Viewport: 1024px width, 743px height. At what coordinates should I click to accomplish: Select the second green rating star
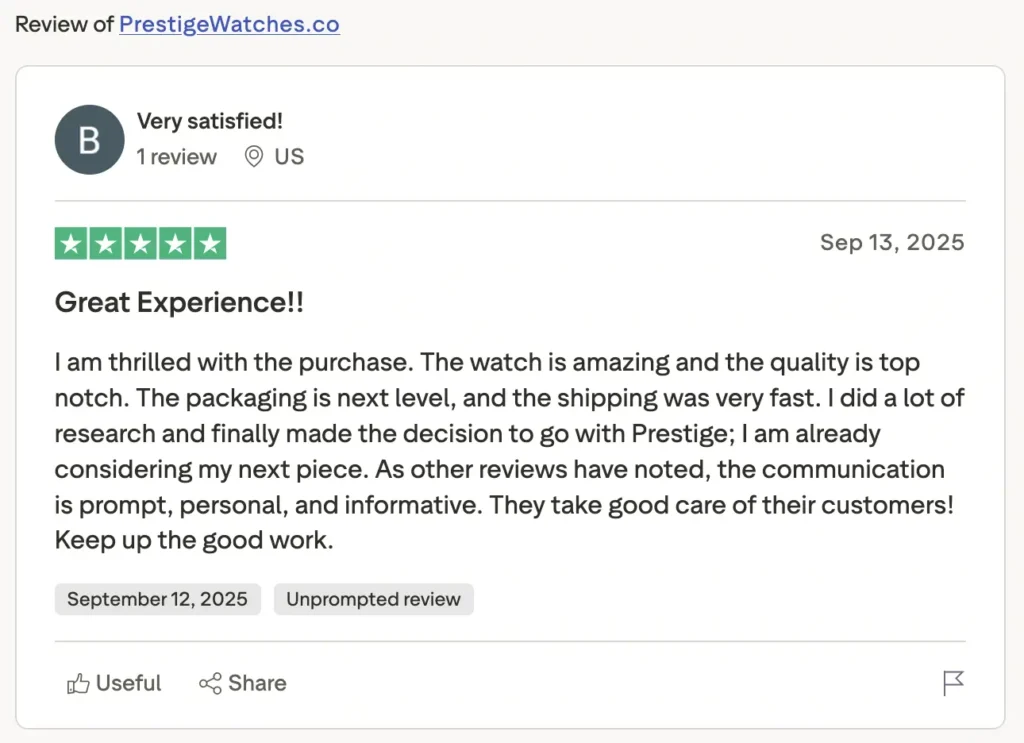(x=106, y=244)
